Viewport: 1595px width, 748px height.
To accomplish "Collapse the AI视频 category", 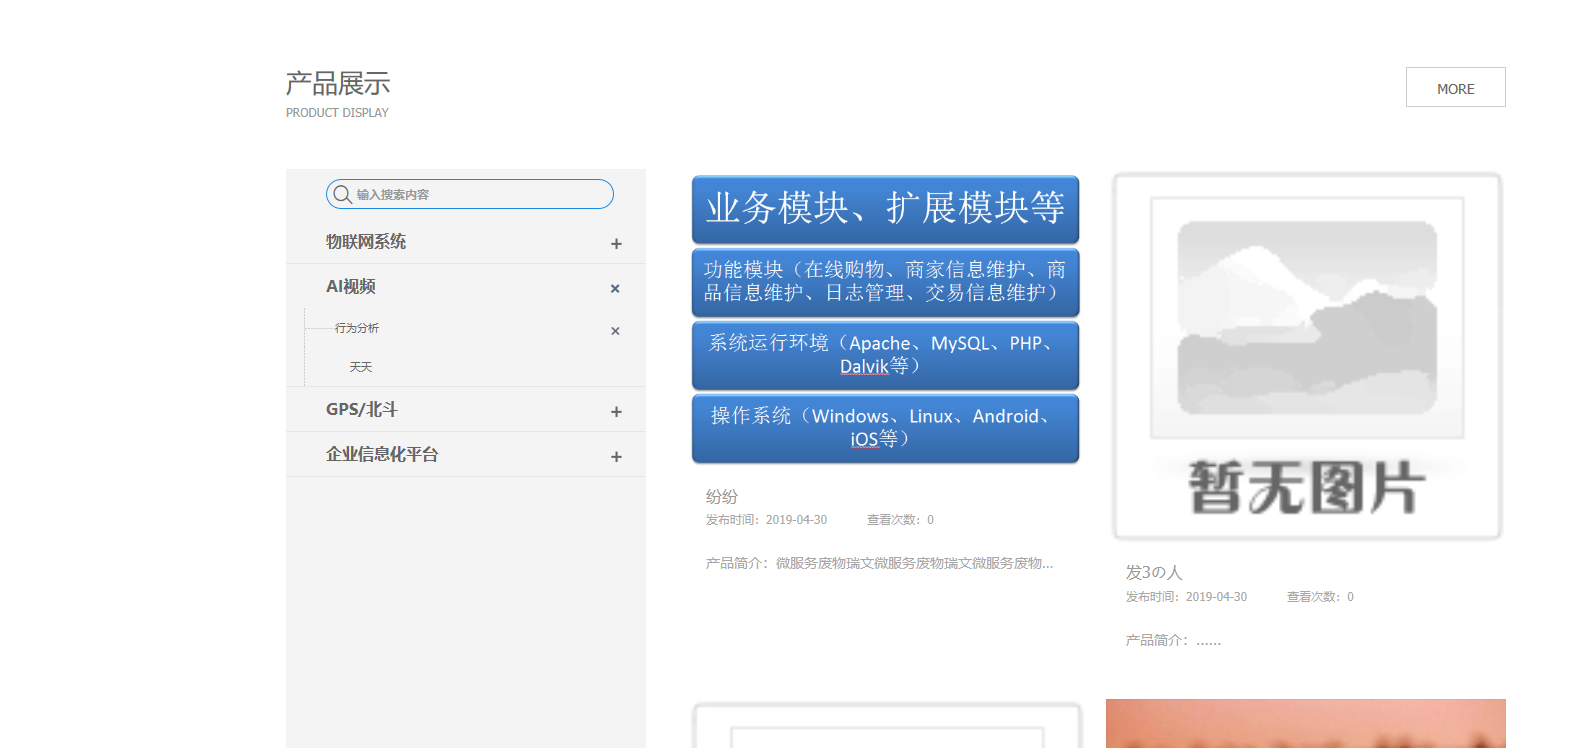I will (615, 288).
